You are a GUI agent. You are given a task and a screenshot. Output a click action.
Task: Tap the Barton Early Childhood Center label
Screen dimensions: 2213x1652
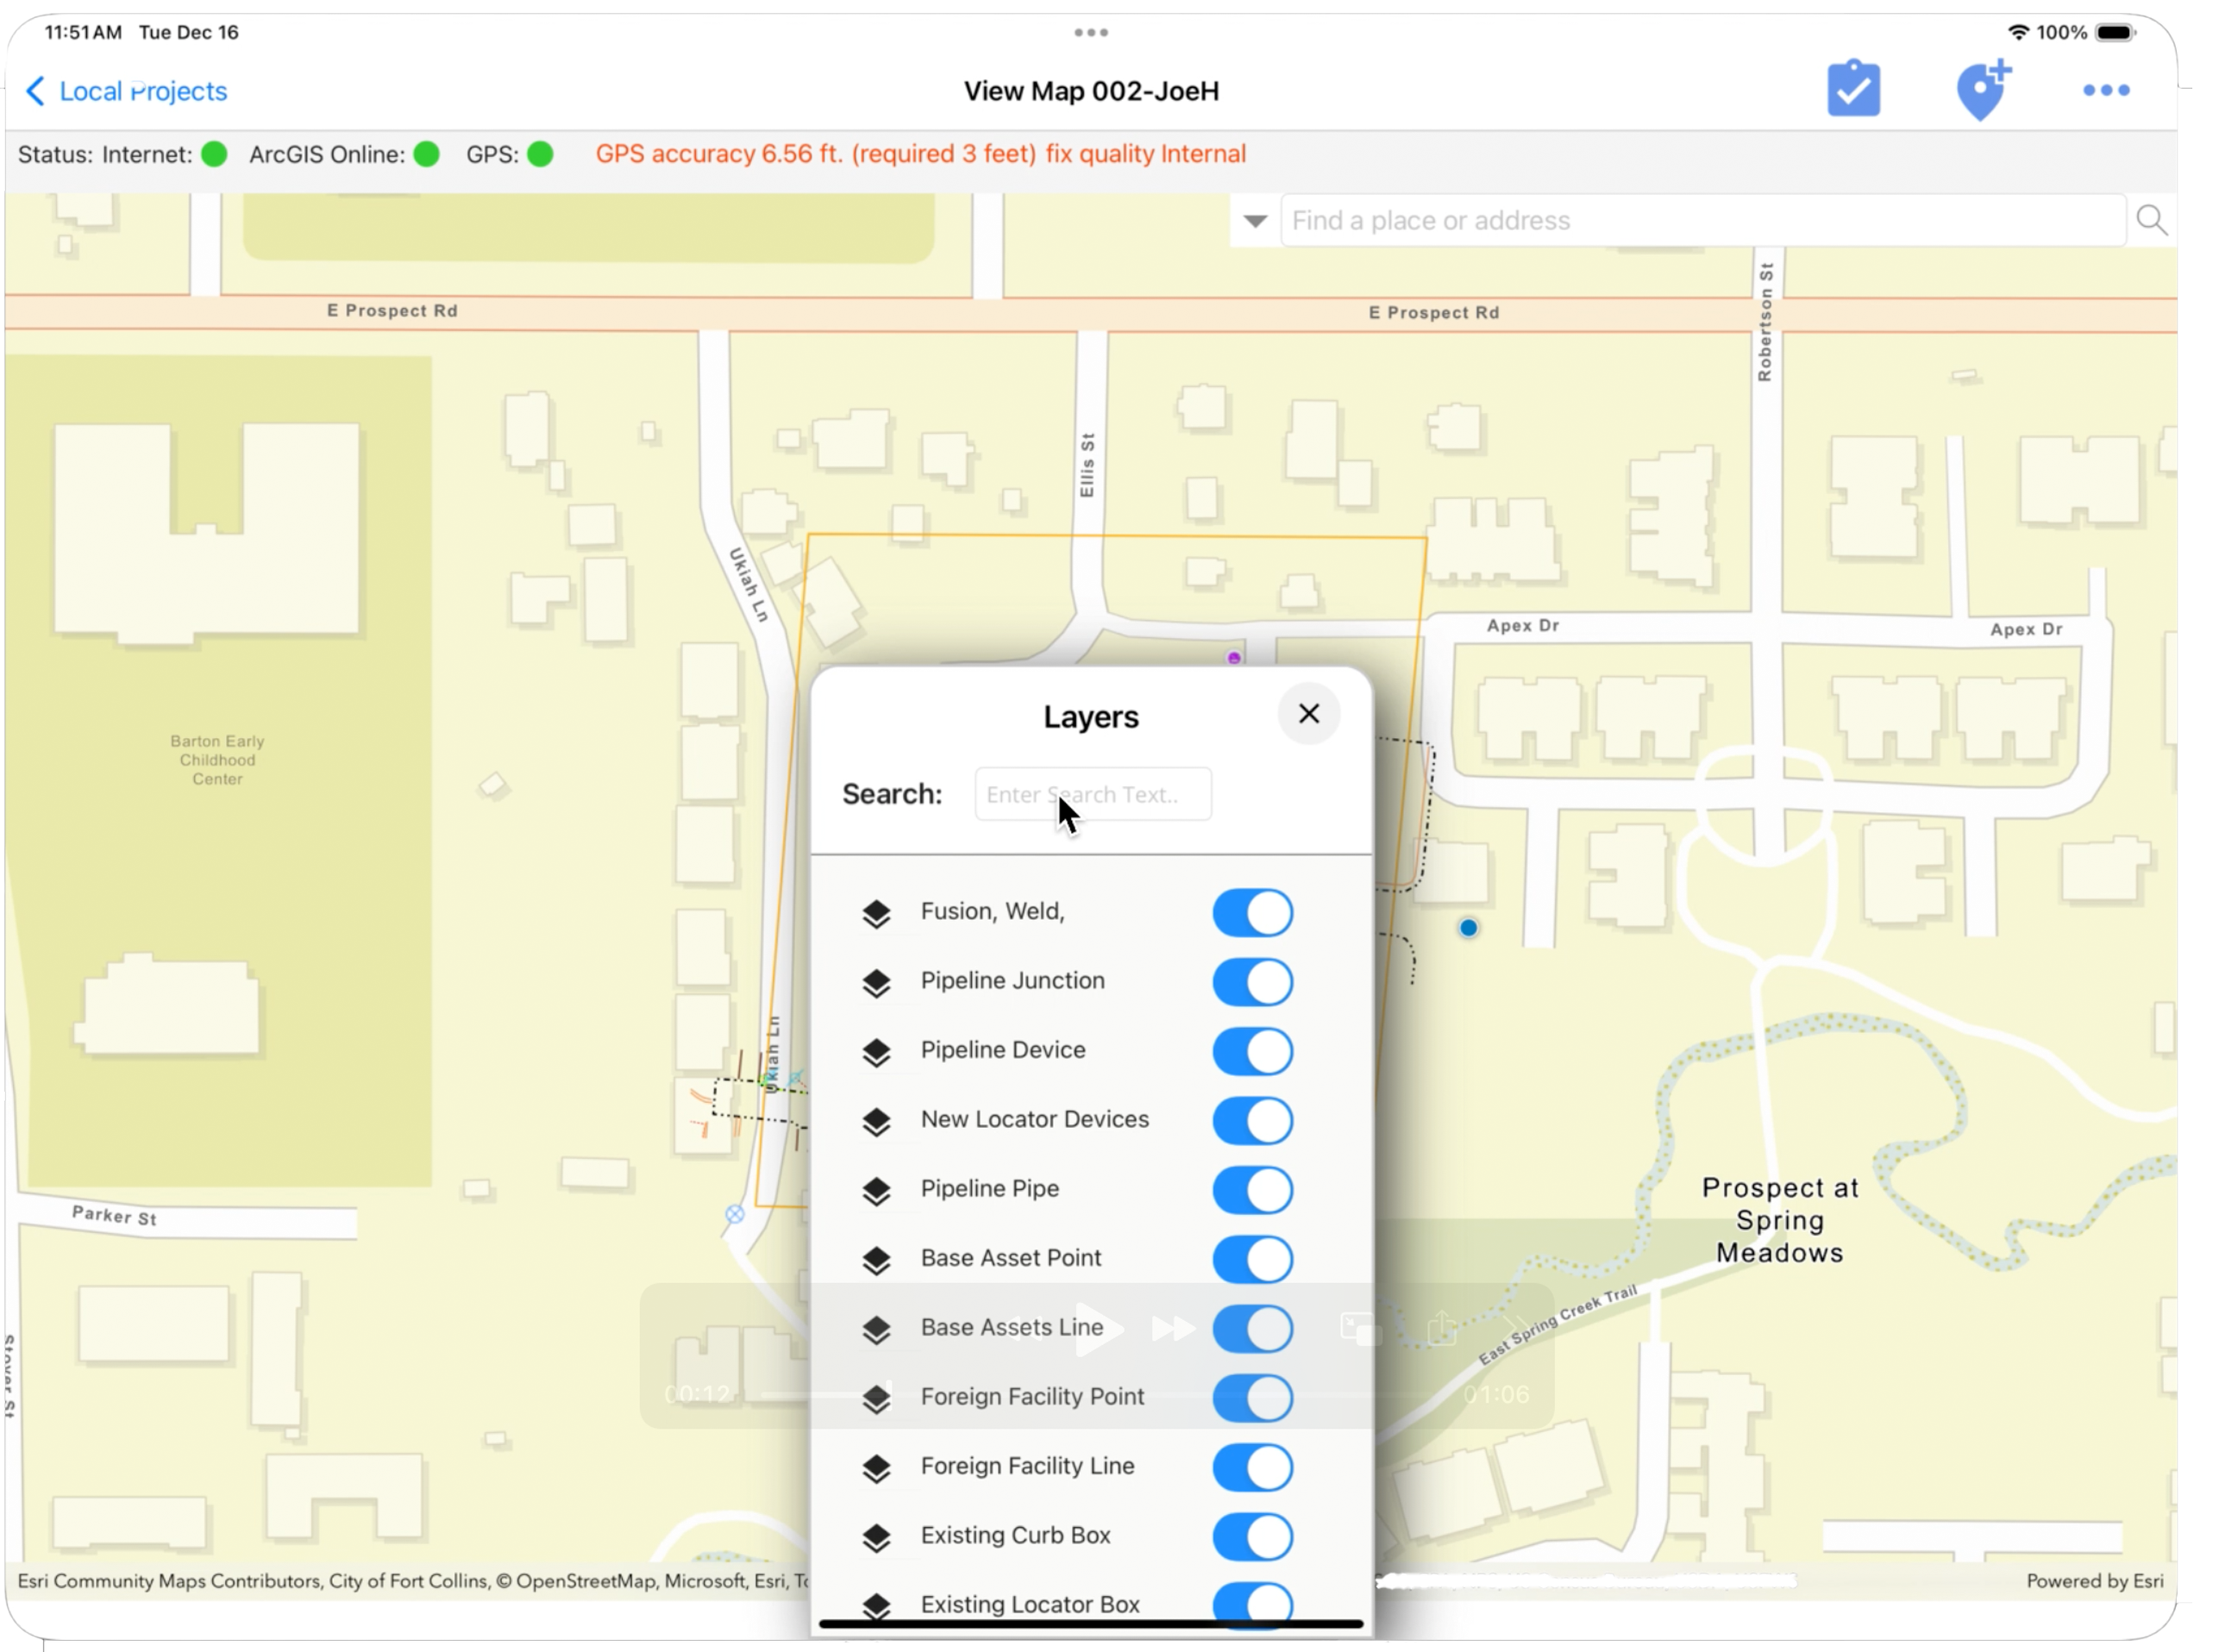pyautogui.click(x=217, y=760)
